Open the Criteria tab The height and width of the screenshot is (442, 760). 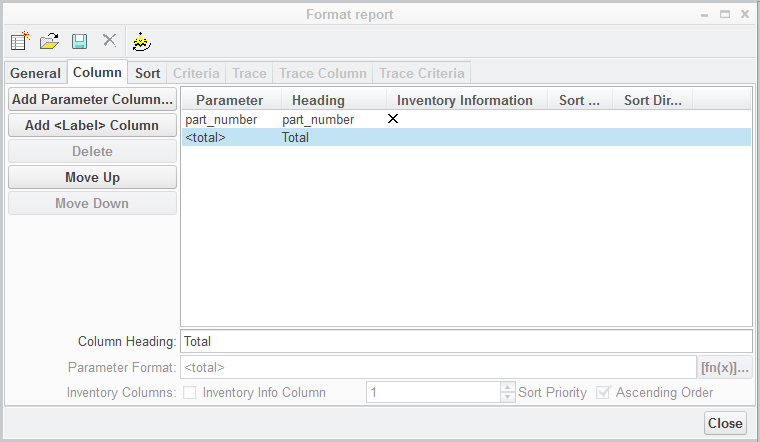tap(196, 73)
